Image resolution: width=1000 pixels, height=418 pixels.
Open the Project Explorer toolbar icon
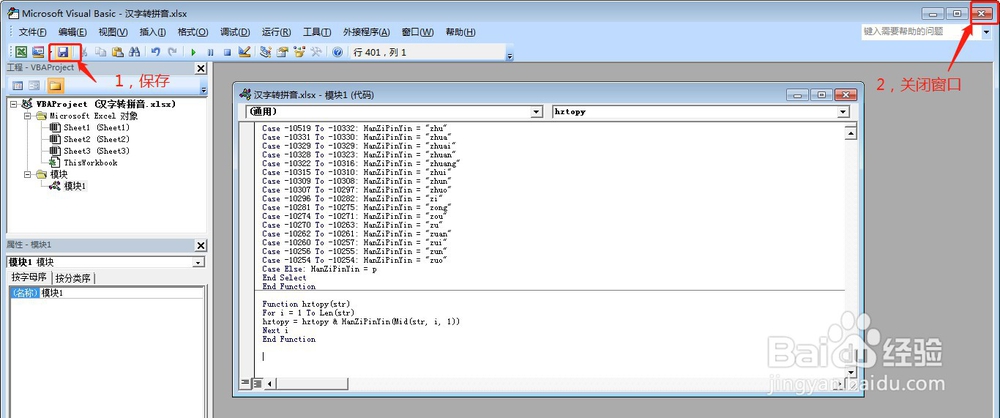pos(266,52)
